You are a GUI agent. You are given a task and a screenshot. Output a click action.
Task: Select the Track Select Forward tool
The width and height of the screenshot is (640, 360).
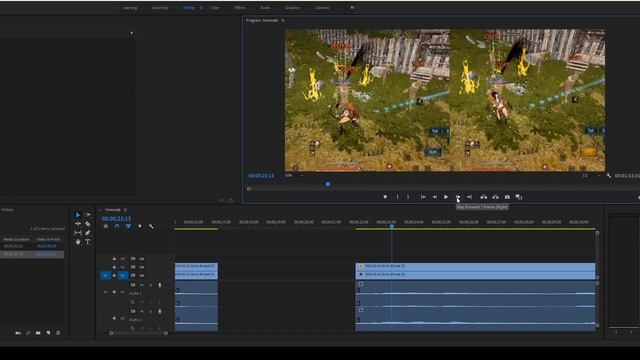pyautogui.click(x=87, y=215)
